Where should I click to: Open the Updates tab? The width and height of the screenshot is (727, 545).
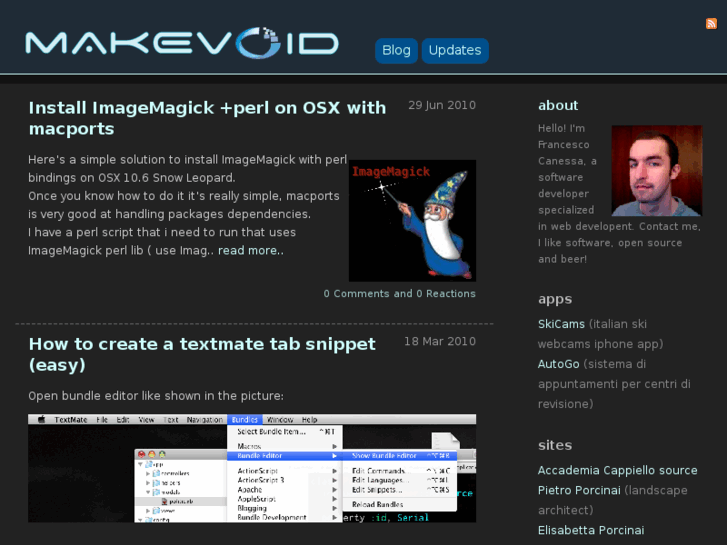point(455,50)
